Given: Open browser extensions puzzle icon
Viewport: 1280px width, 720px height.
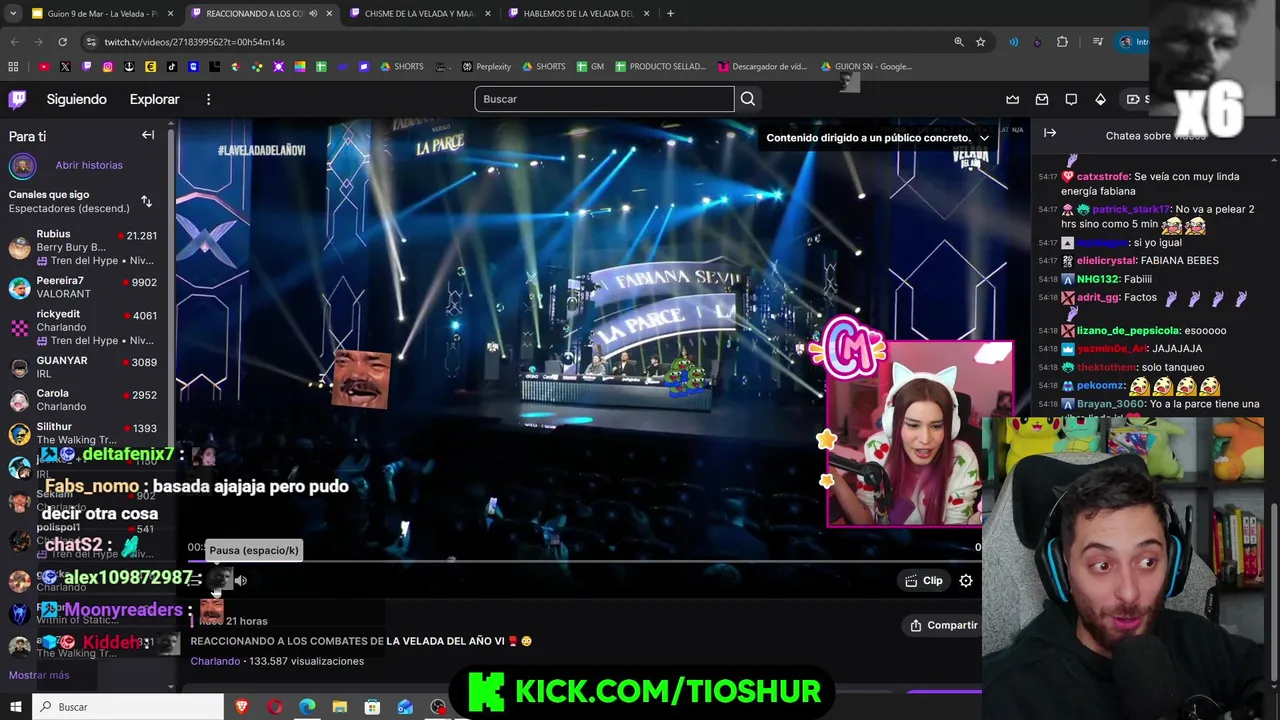Looking at the screenshot, I should 1062,42.
